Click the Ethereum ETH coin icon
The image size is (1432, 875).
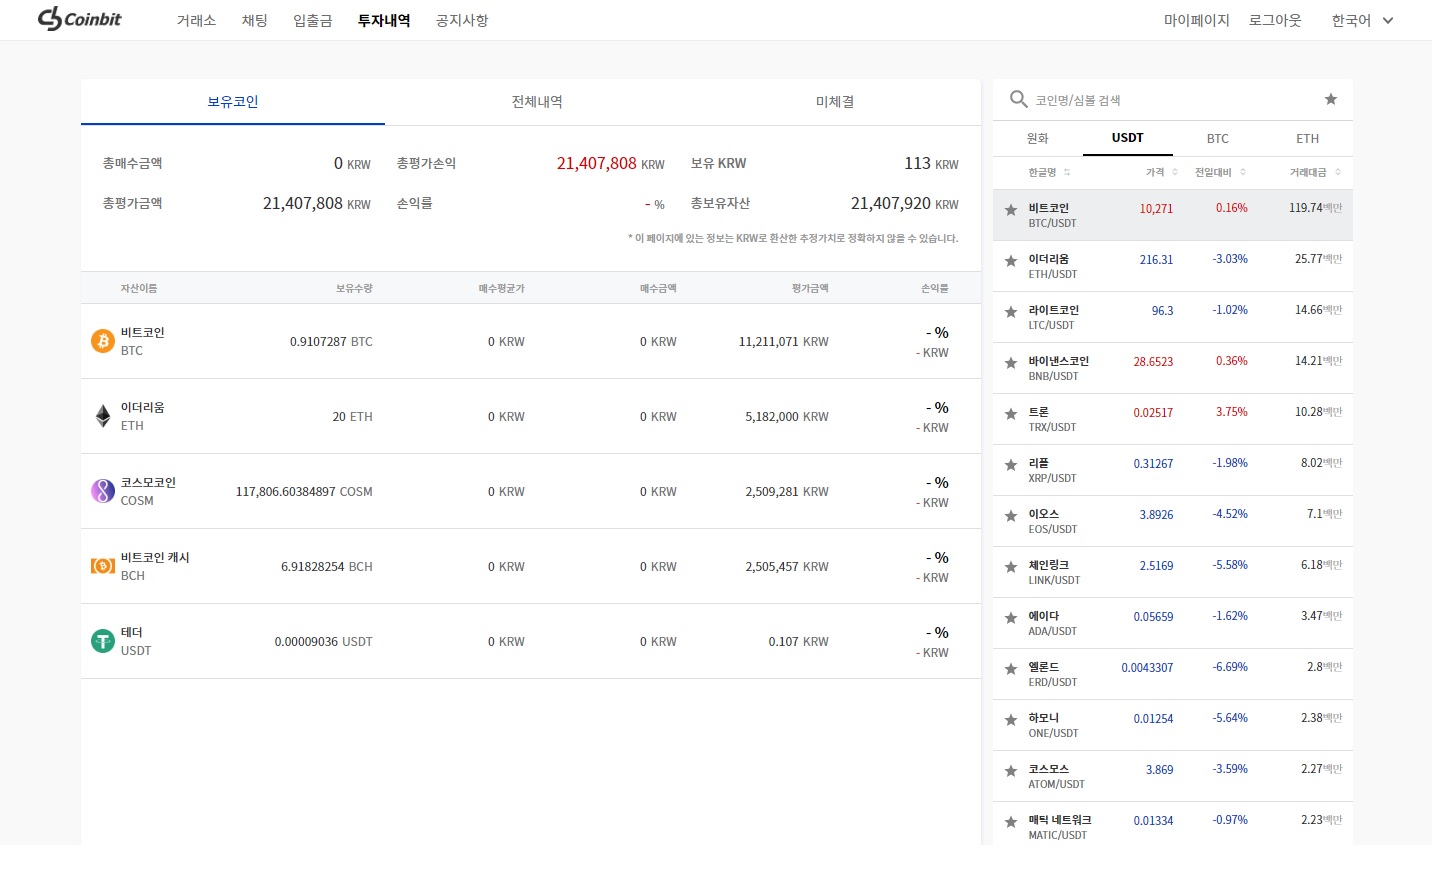point(103,416)
